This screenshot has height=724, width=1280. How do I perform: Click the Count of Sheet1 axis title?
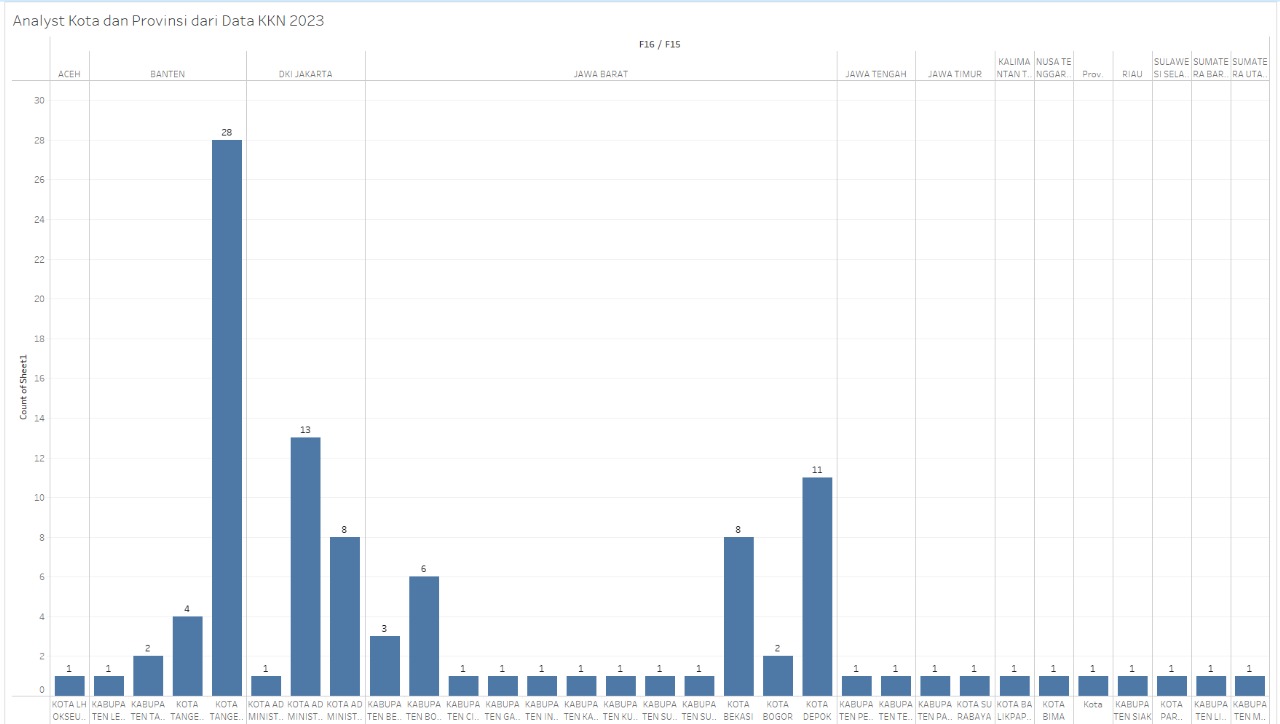pos(23,387)
